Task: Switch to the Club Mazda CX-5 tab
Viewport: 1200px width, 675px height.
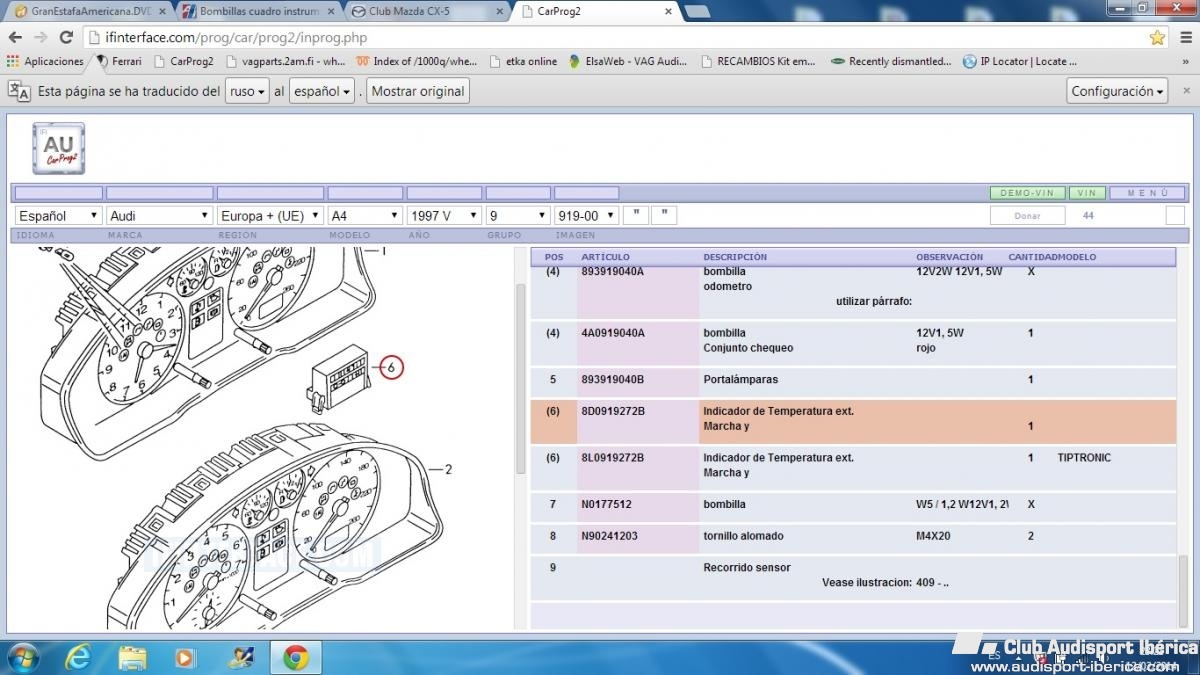Action: click(x=426, y=11)
